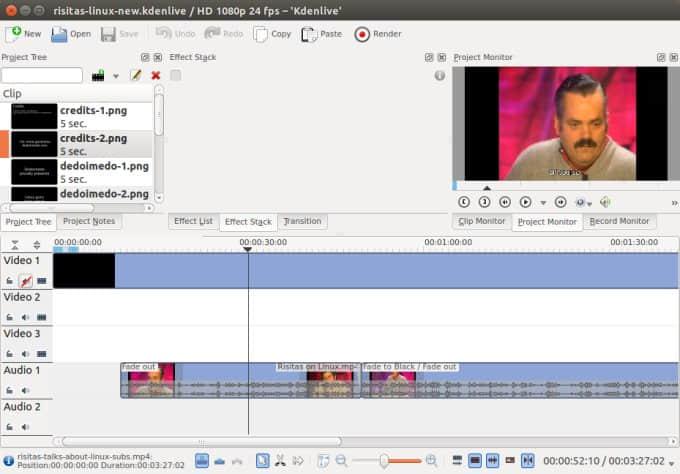Click the Open button in the toolbar
The height and width of the screenshot is (474, 680).
(x=71, y=34)
